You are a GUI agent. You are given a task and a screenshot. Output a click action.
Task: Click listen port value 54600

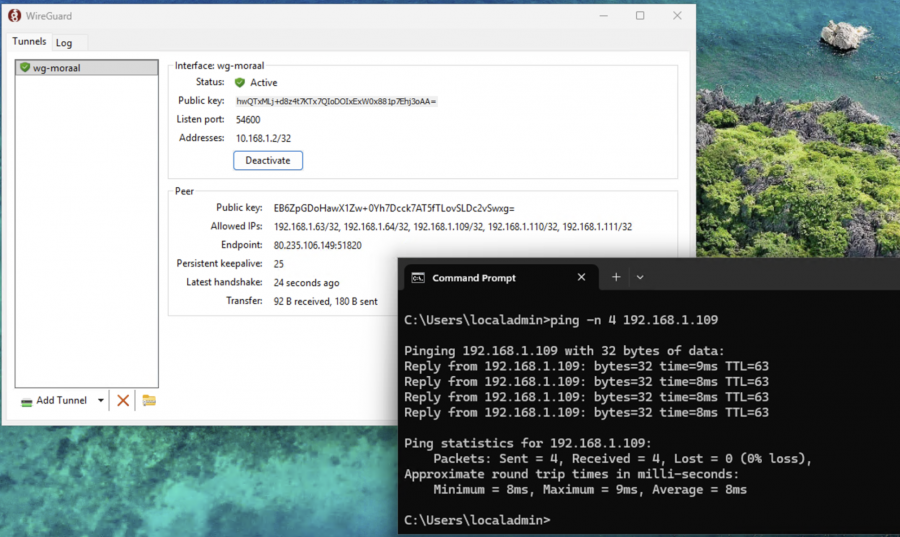[248, 119]
